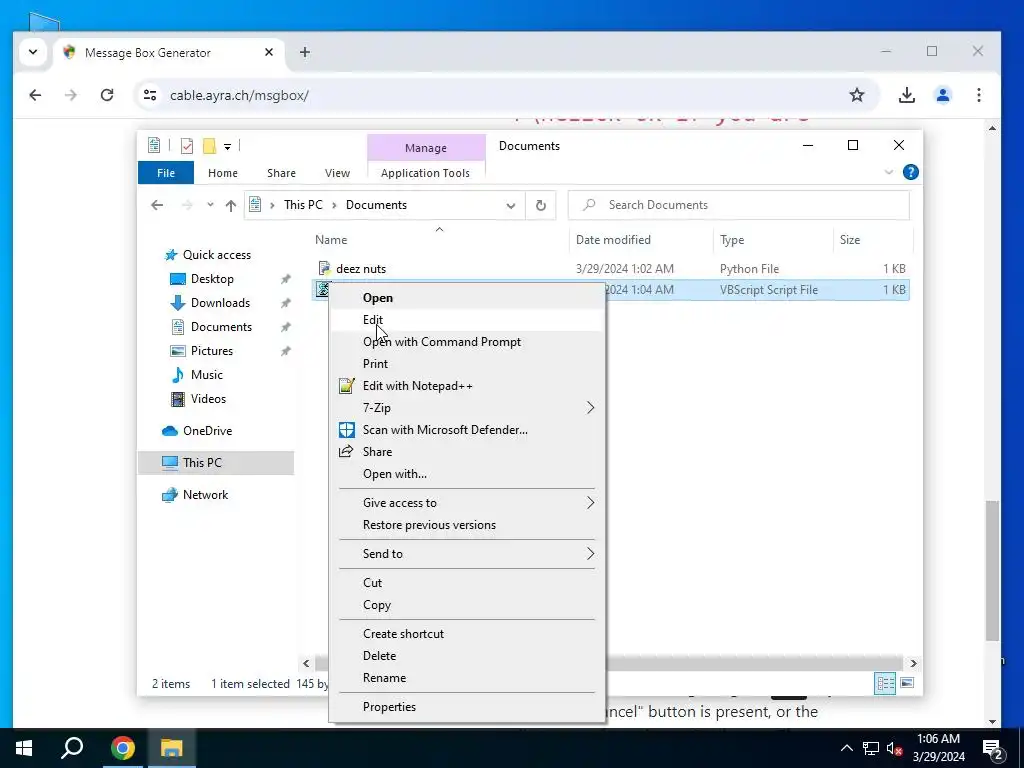Switch to the View ribbon tab
Image resolution: width=1024 pixels, height=768 pixels.
[337, 173]
